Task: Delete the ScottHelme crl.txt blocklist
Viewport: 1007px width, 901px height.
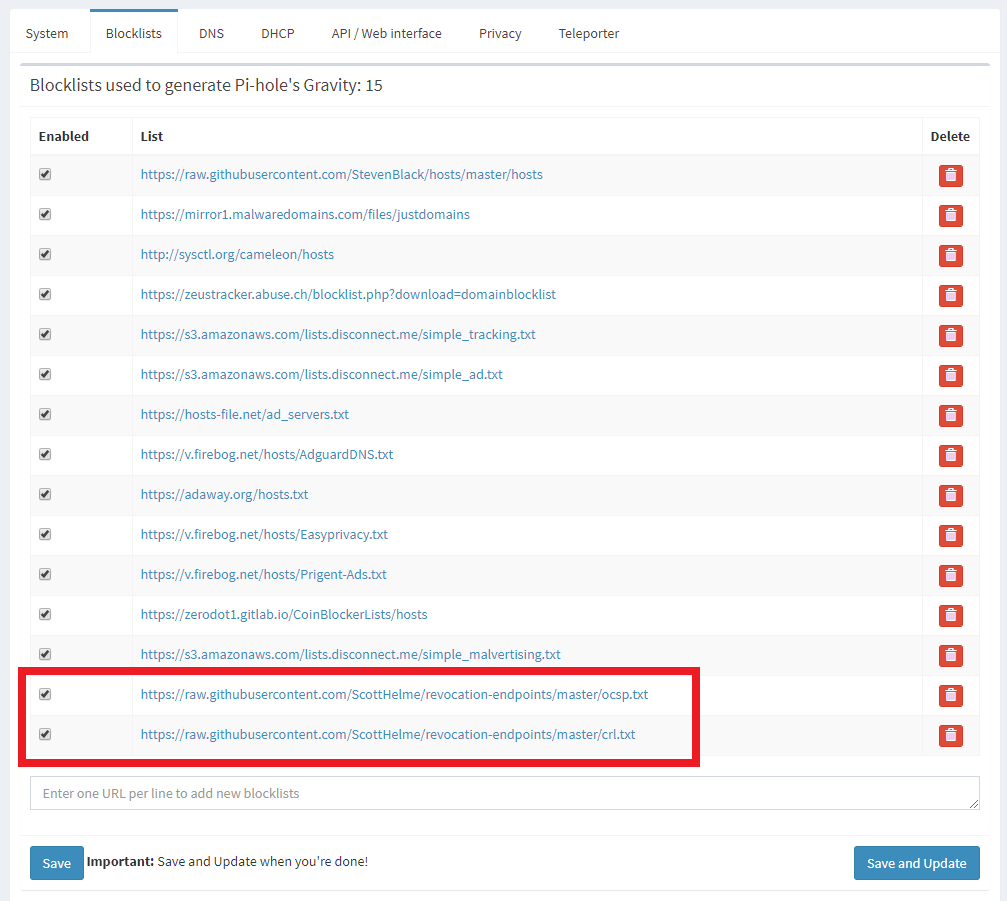Action: (950, 735)
